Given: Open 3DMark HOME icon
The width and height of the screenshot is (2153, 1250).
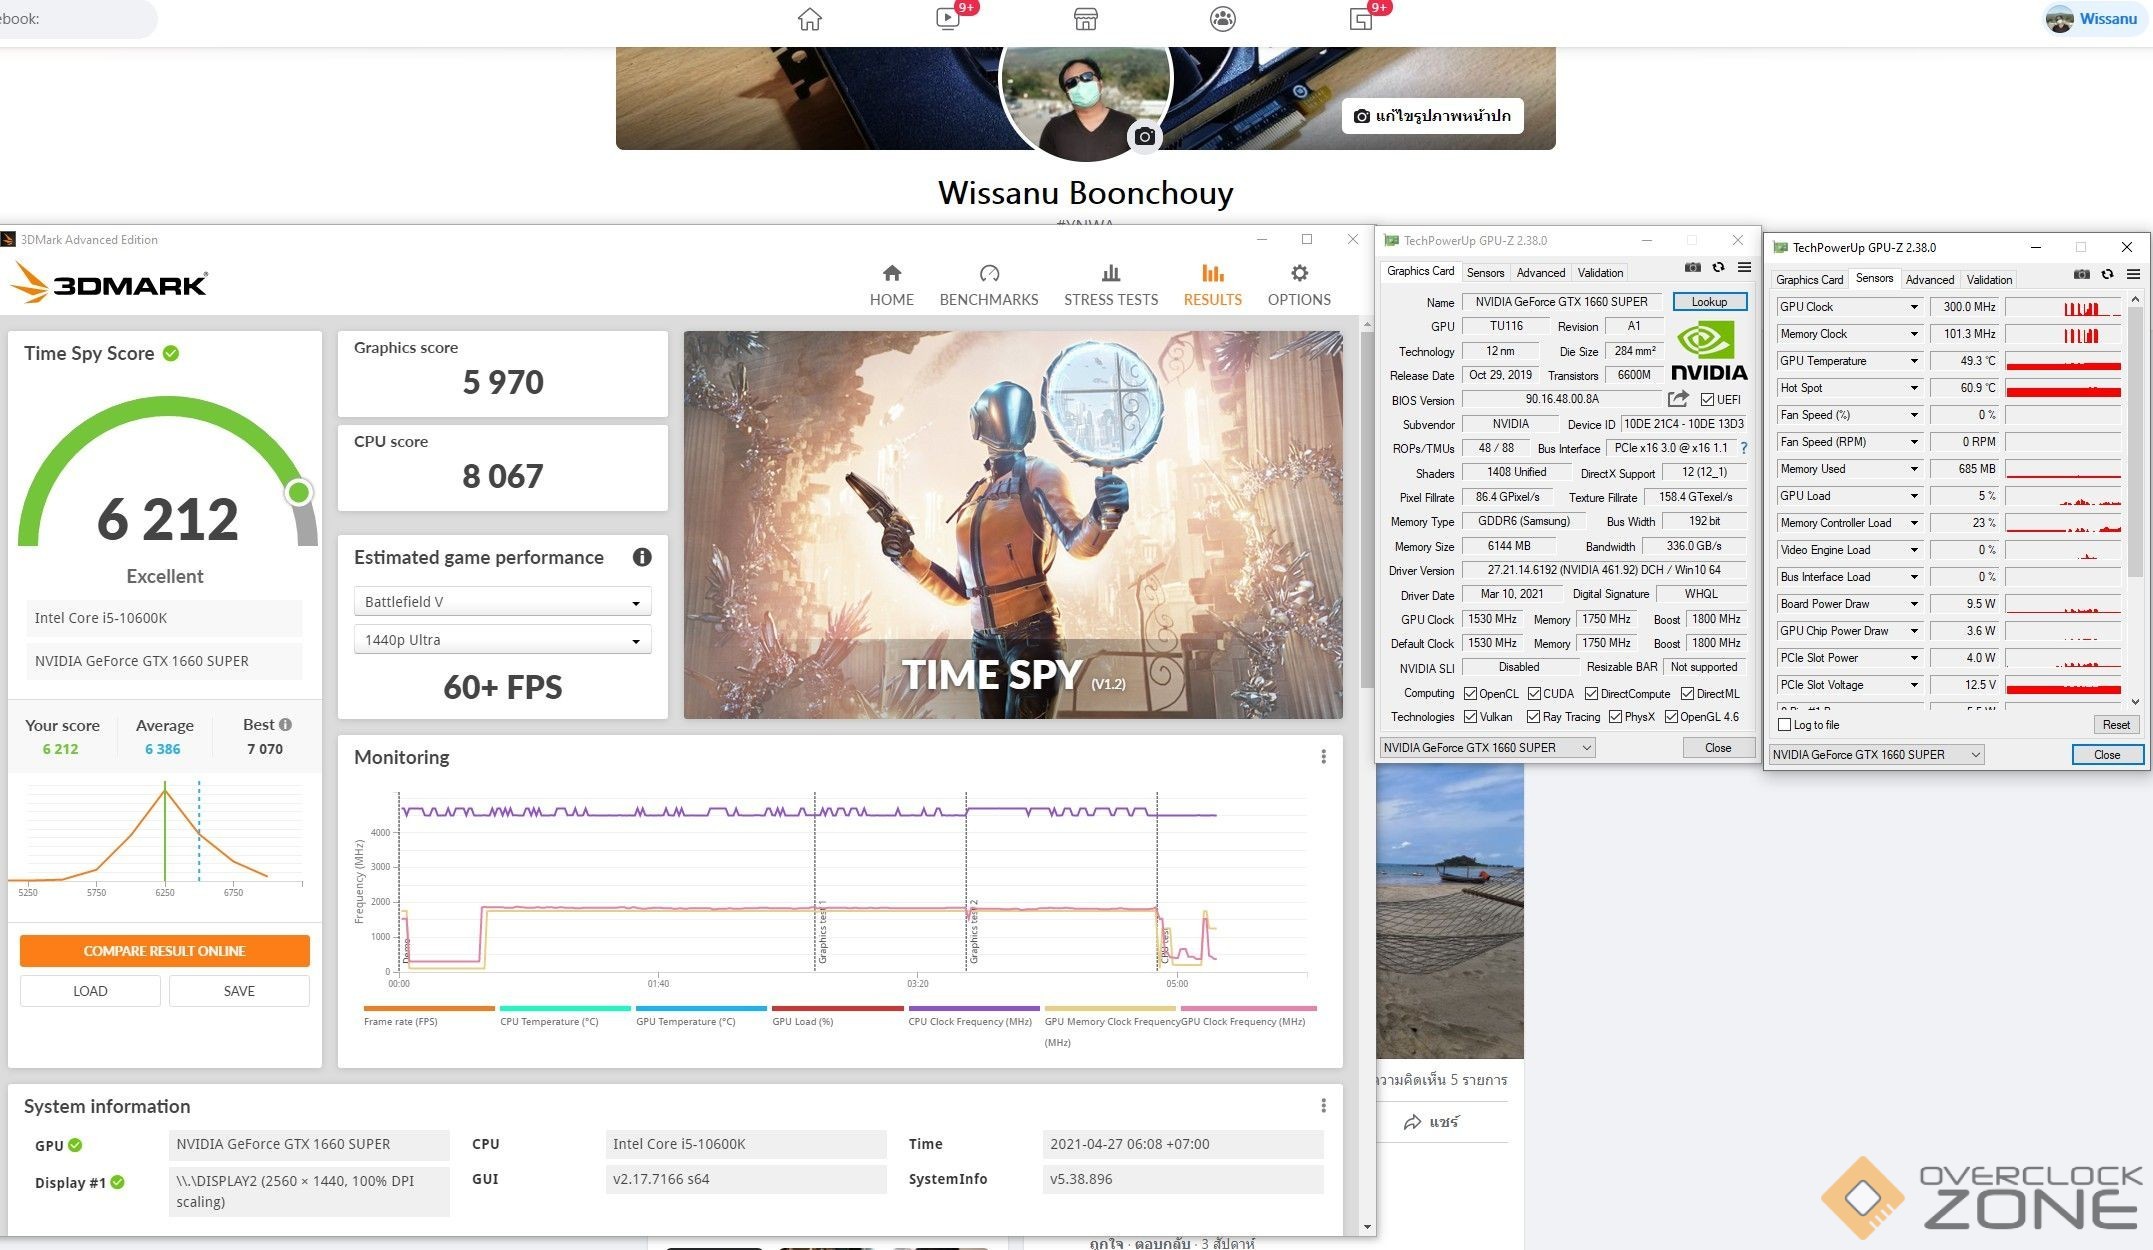Looking at the screenshot, I should 891,273.
